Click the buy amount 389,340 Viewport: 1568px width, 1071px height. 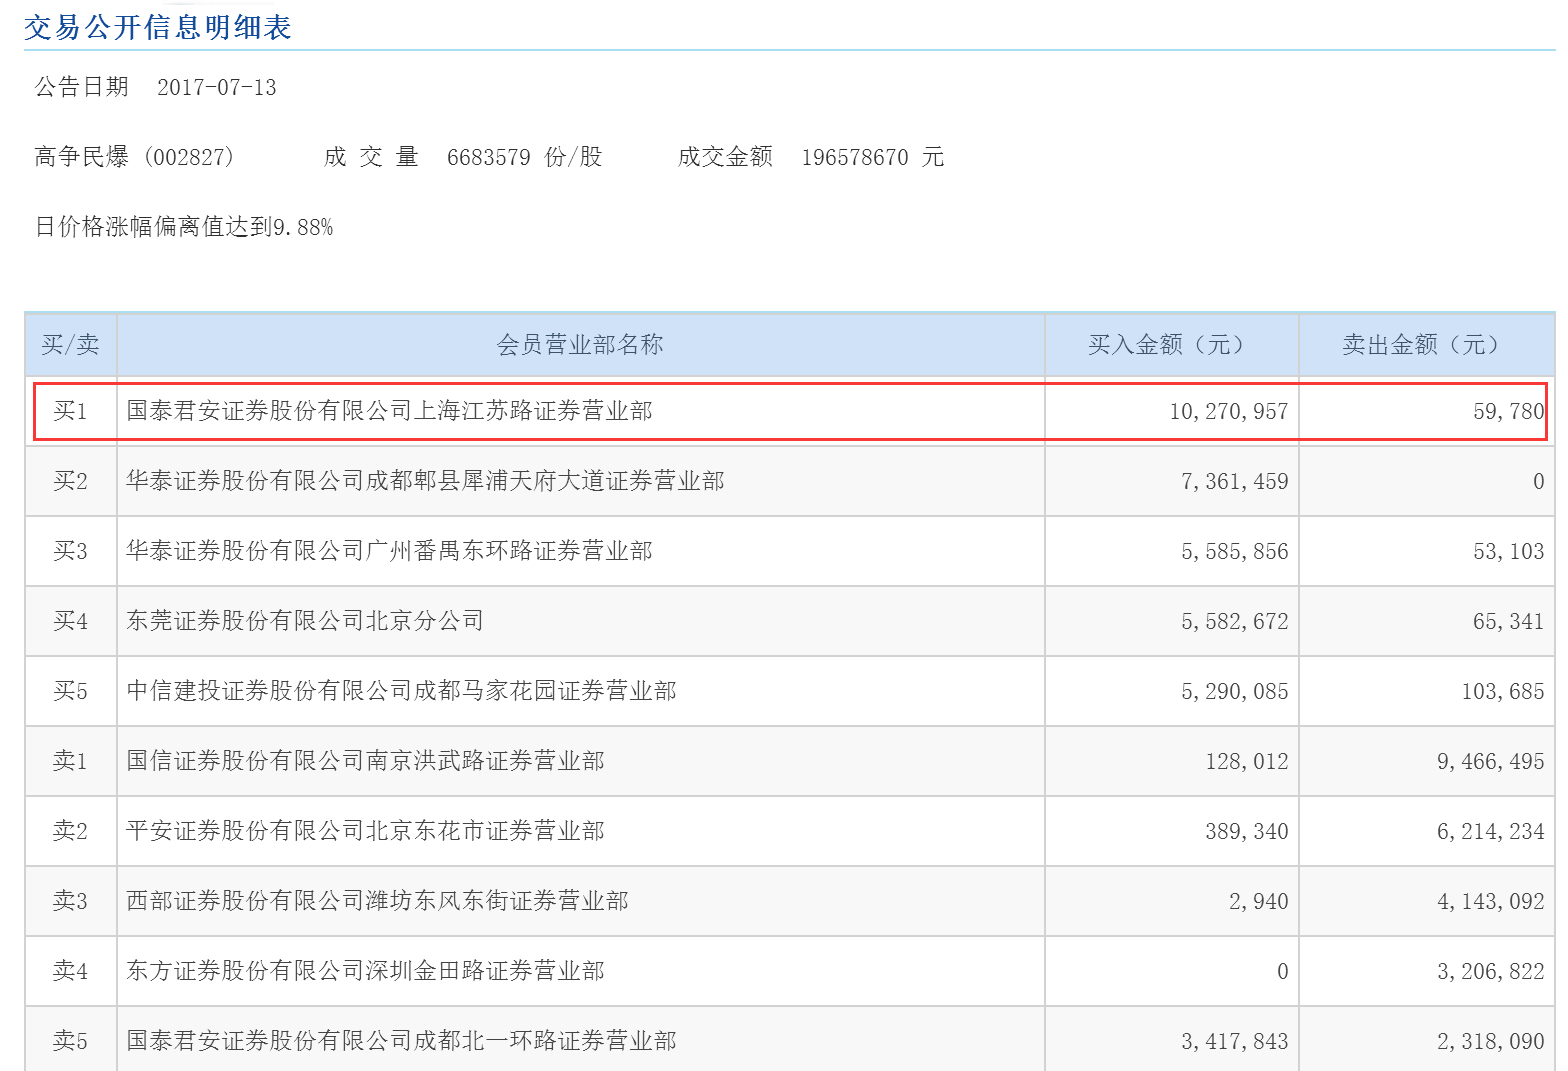click(1247, 831)
